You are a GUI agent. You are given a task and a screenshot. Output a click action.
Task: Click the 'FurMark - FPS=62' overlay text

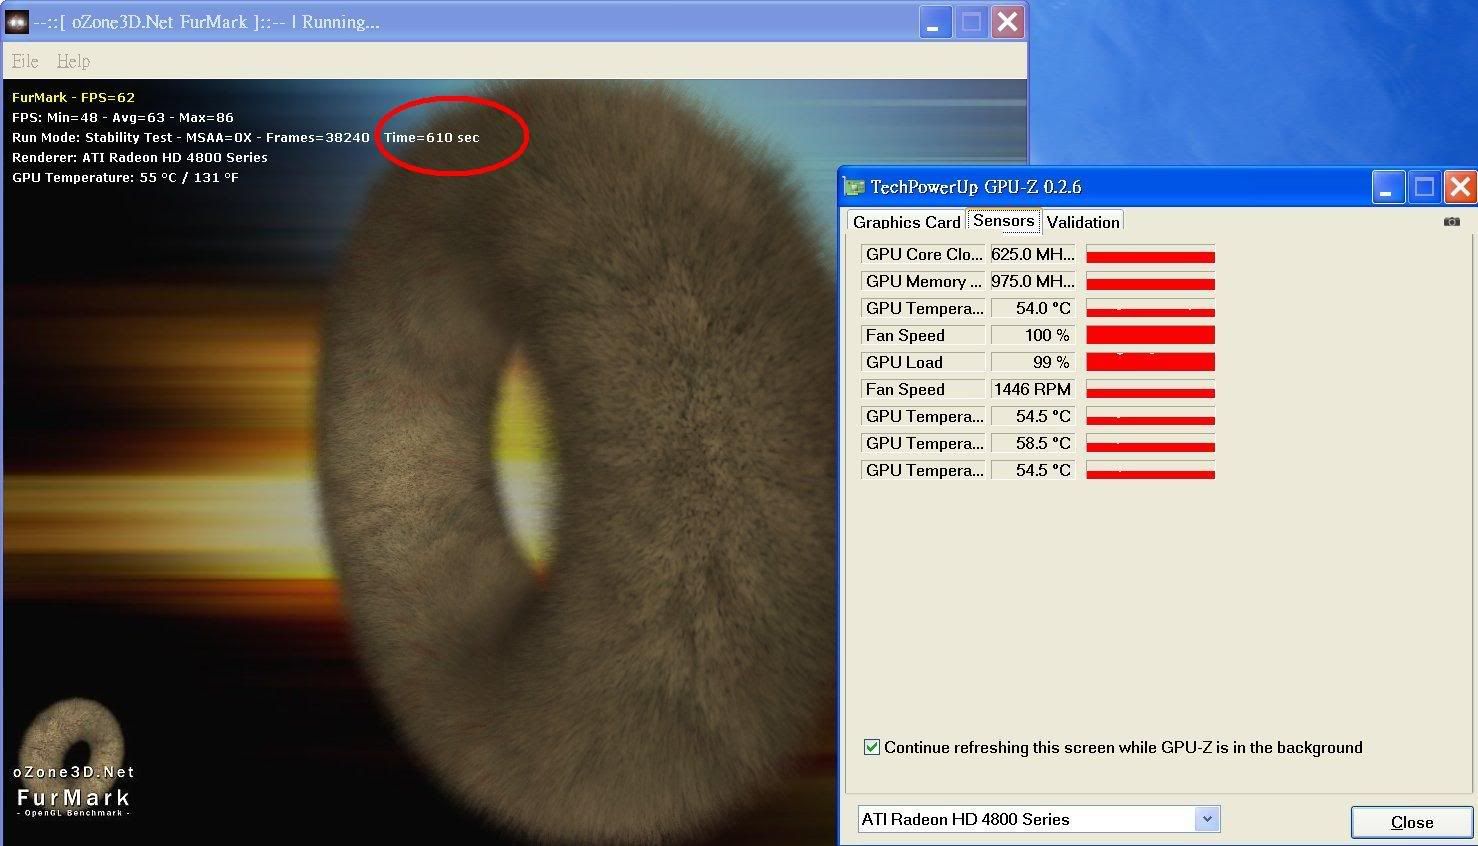click(73, 97)
